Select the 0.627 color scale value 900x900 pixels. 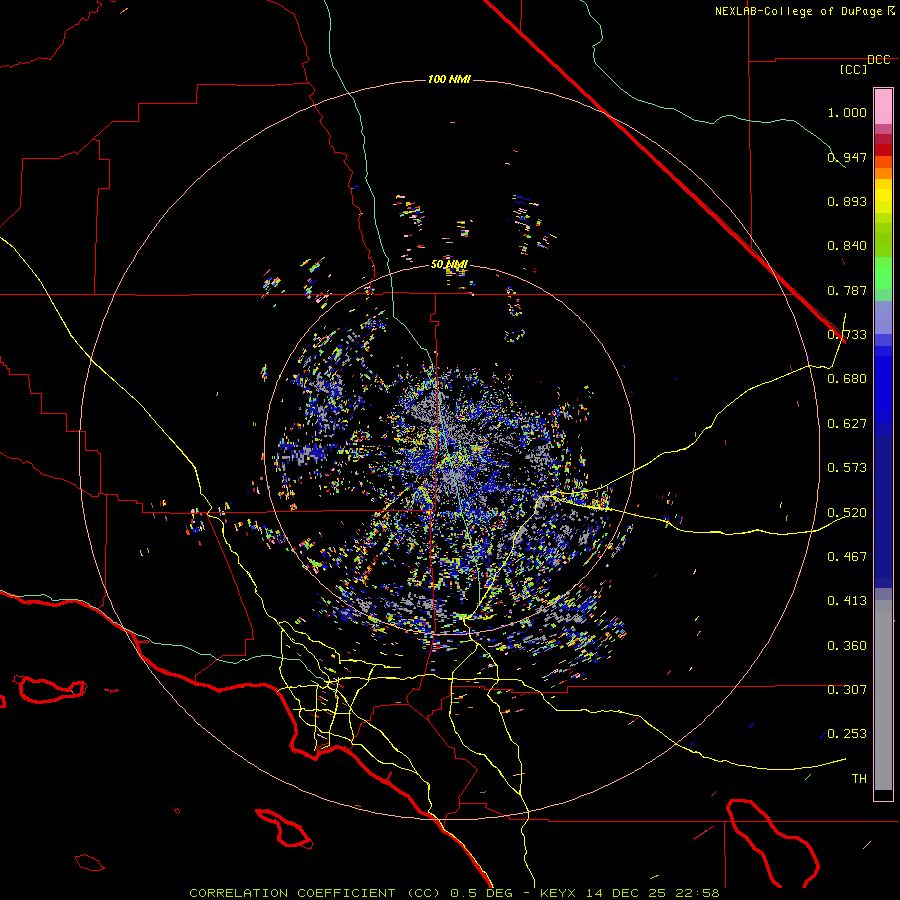point(847,424)
